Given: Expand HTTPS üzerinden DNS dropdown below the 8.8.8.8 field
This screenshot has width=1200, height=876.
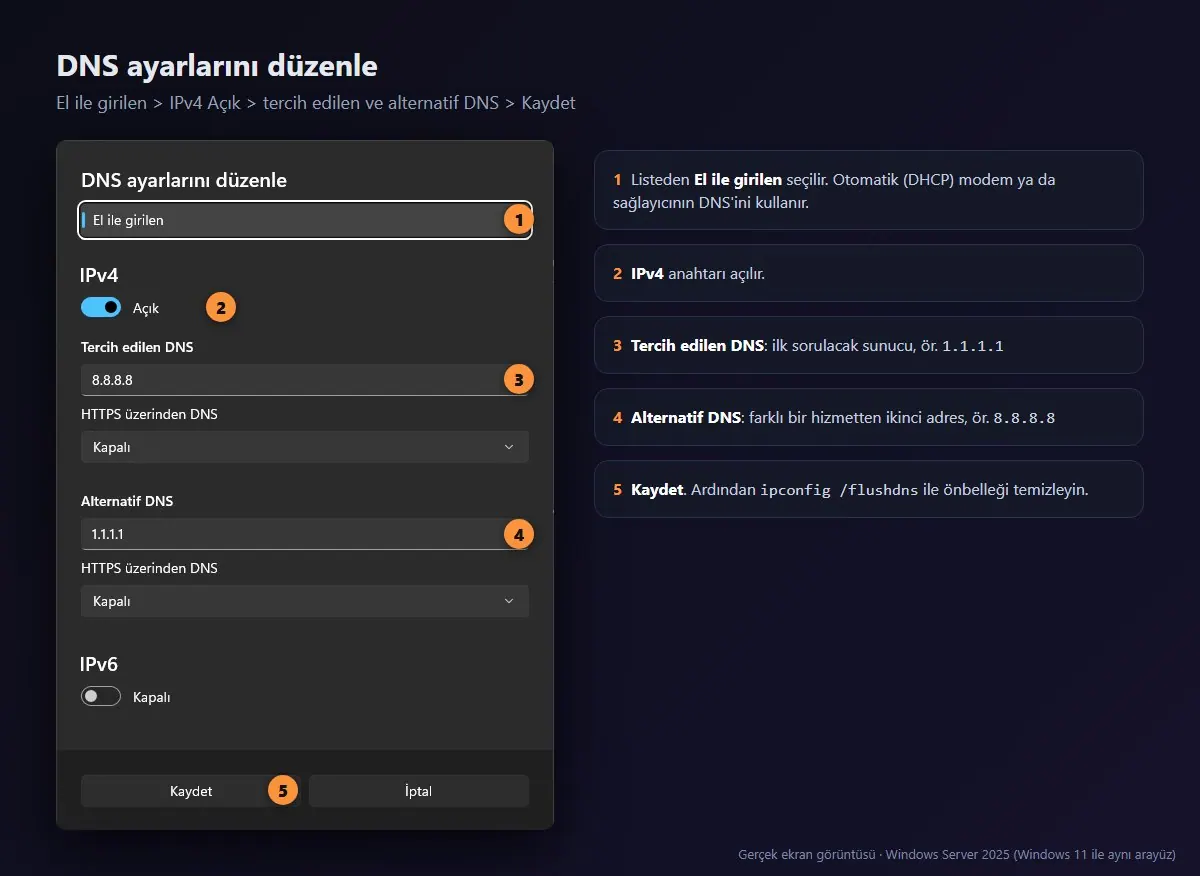Looking at the screenshot, I should tap(305, 447).
